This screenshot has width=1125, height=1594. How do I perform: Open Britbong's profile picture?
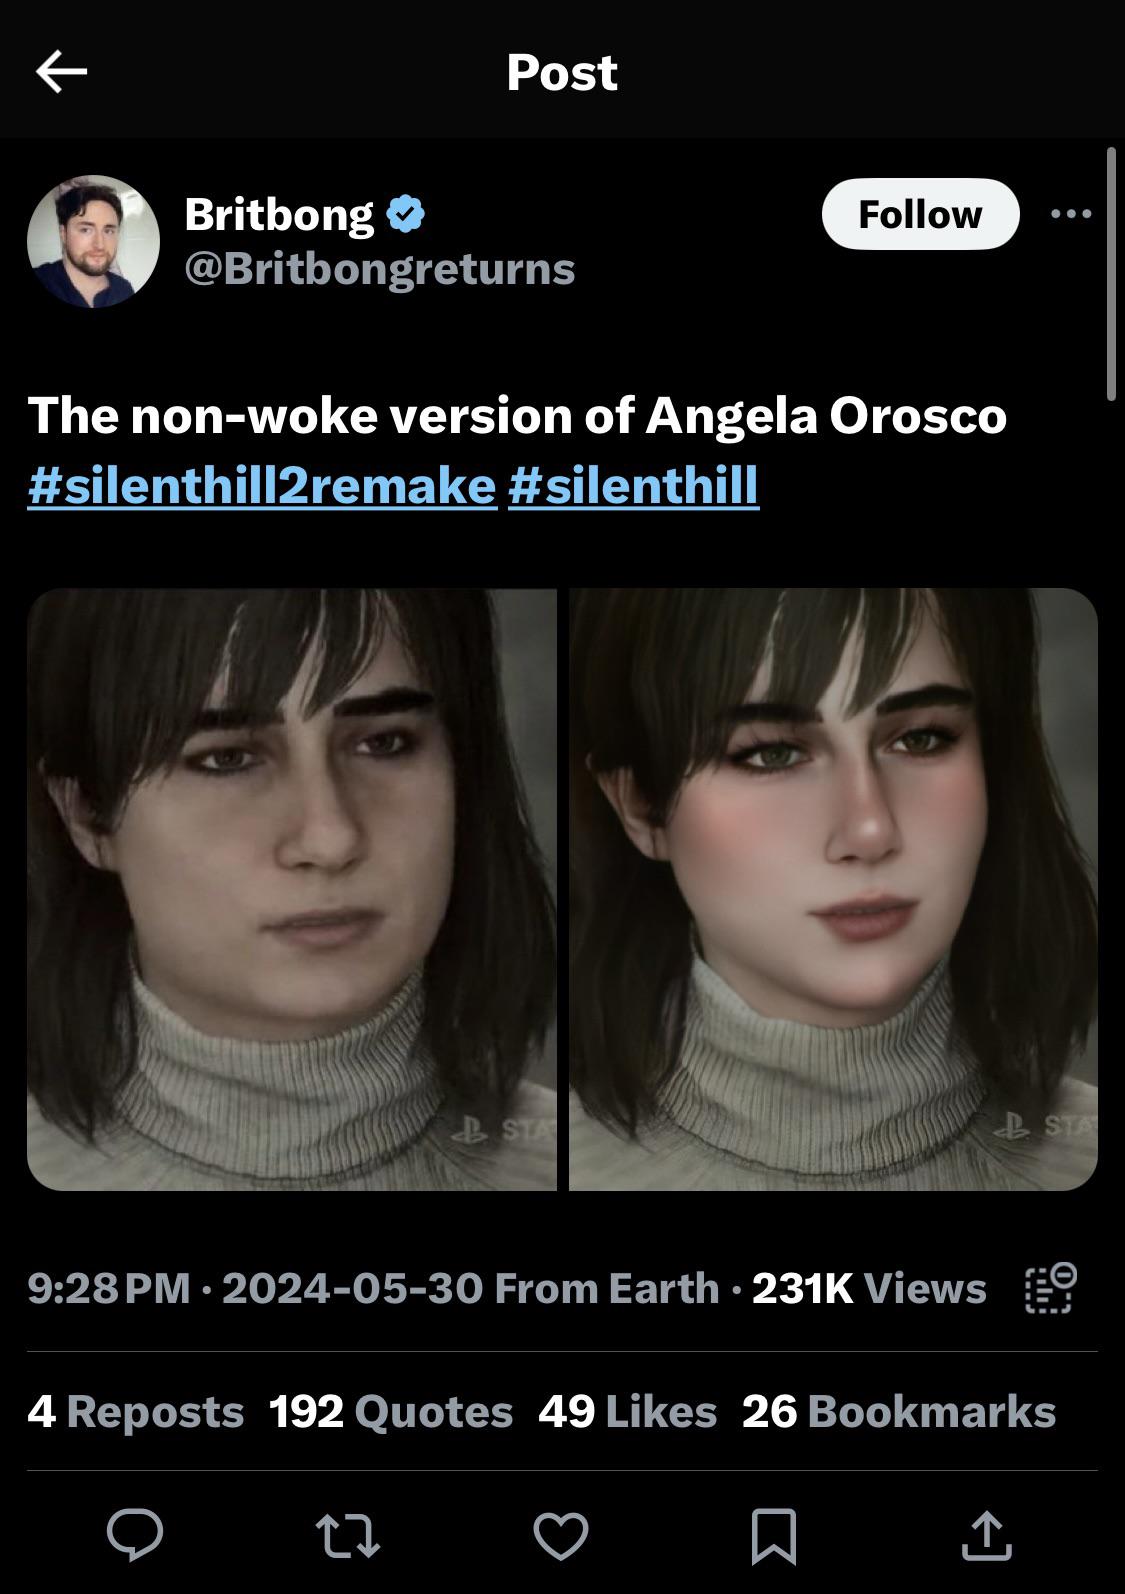(x=93, y=241)
